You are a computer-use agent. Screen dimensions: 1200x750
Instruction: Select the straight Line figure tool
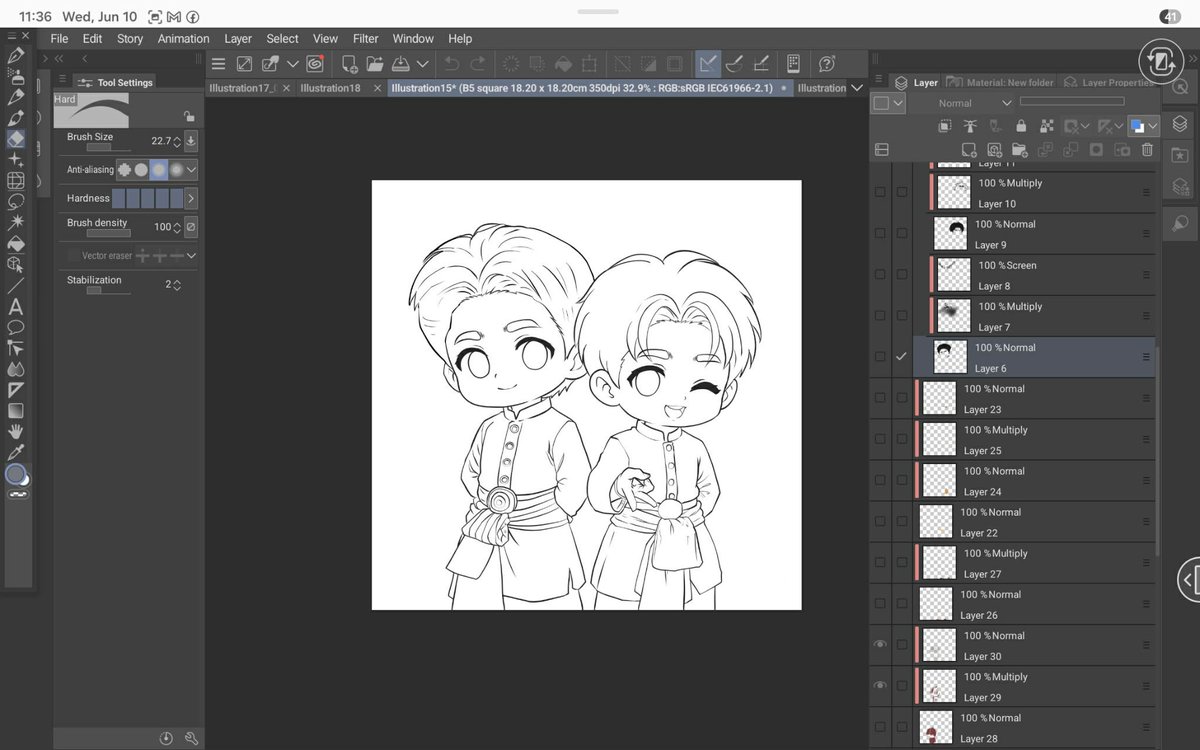[x=16, y=286]
